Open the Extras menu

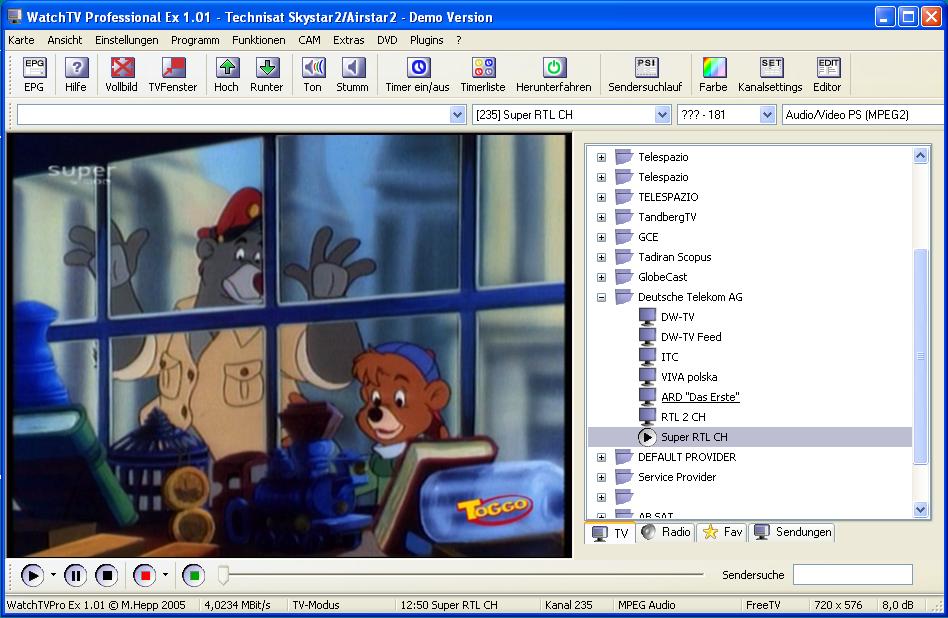coord(349,40)
